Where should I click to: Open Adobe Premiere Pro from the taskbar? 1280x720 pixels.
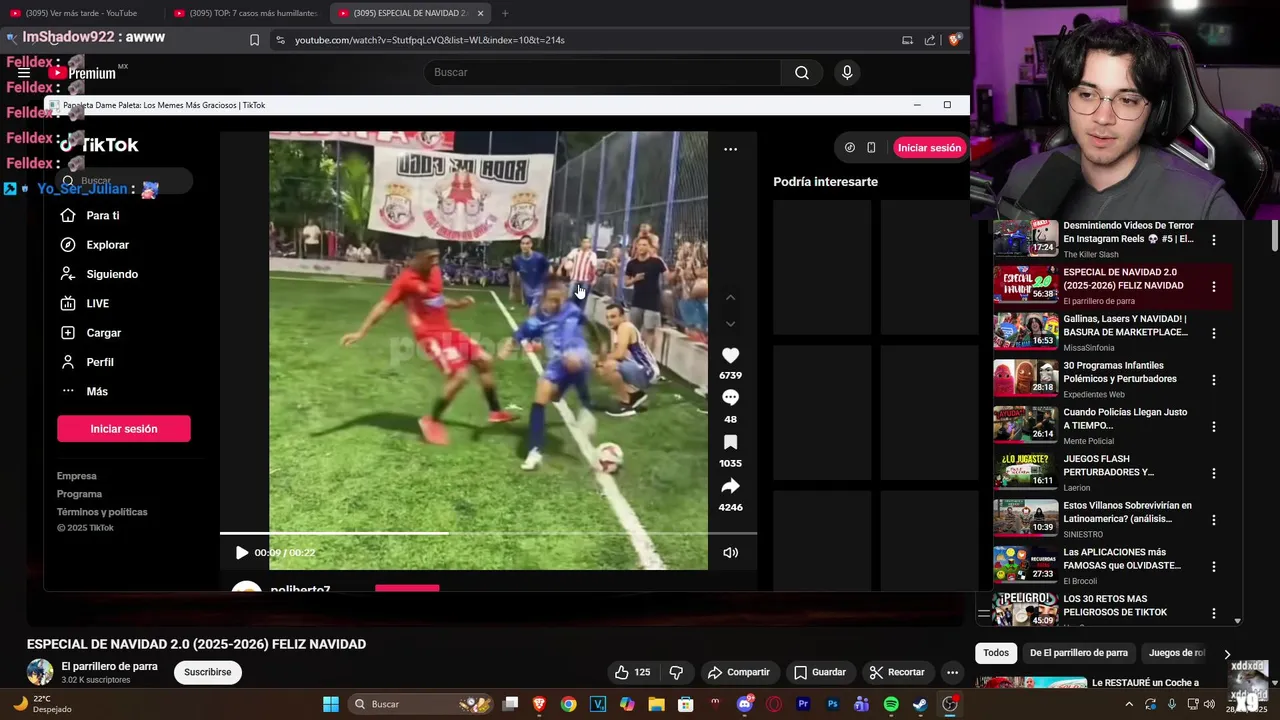[x=803, y=704]
